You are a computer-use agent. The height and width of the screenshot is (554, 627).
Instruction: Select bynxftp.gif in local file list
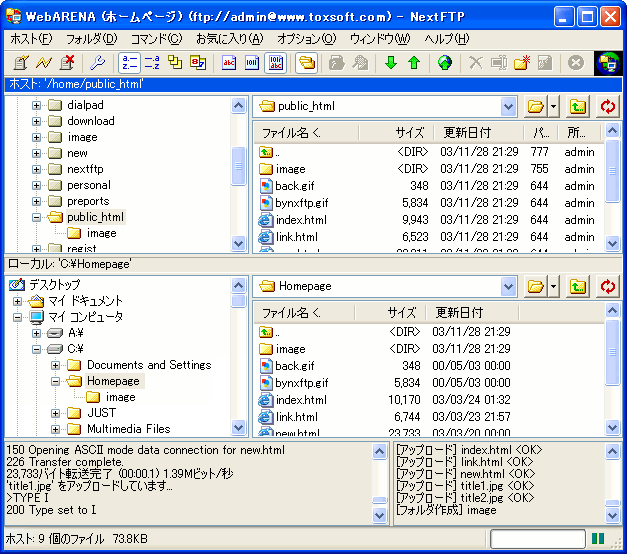pyautogui.click(x=302, y=383)
